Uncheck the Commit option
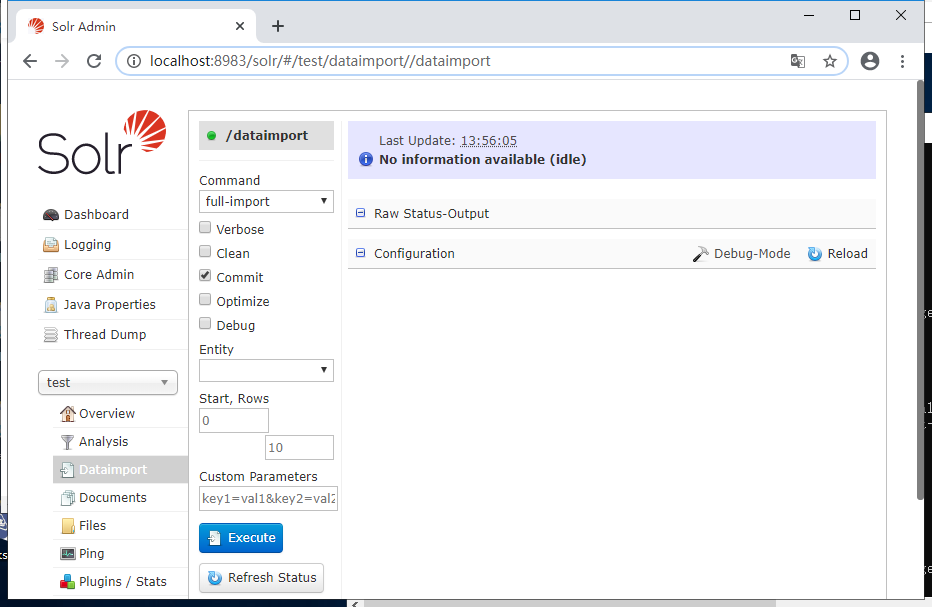This screenshot has height=607, width=932. (x=204, y=276)
